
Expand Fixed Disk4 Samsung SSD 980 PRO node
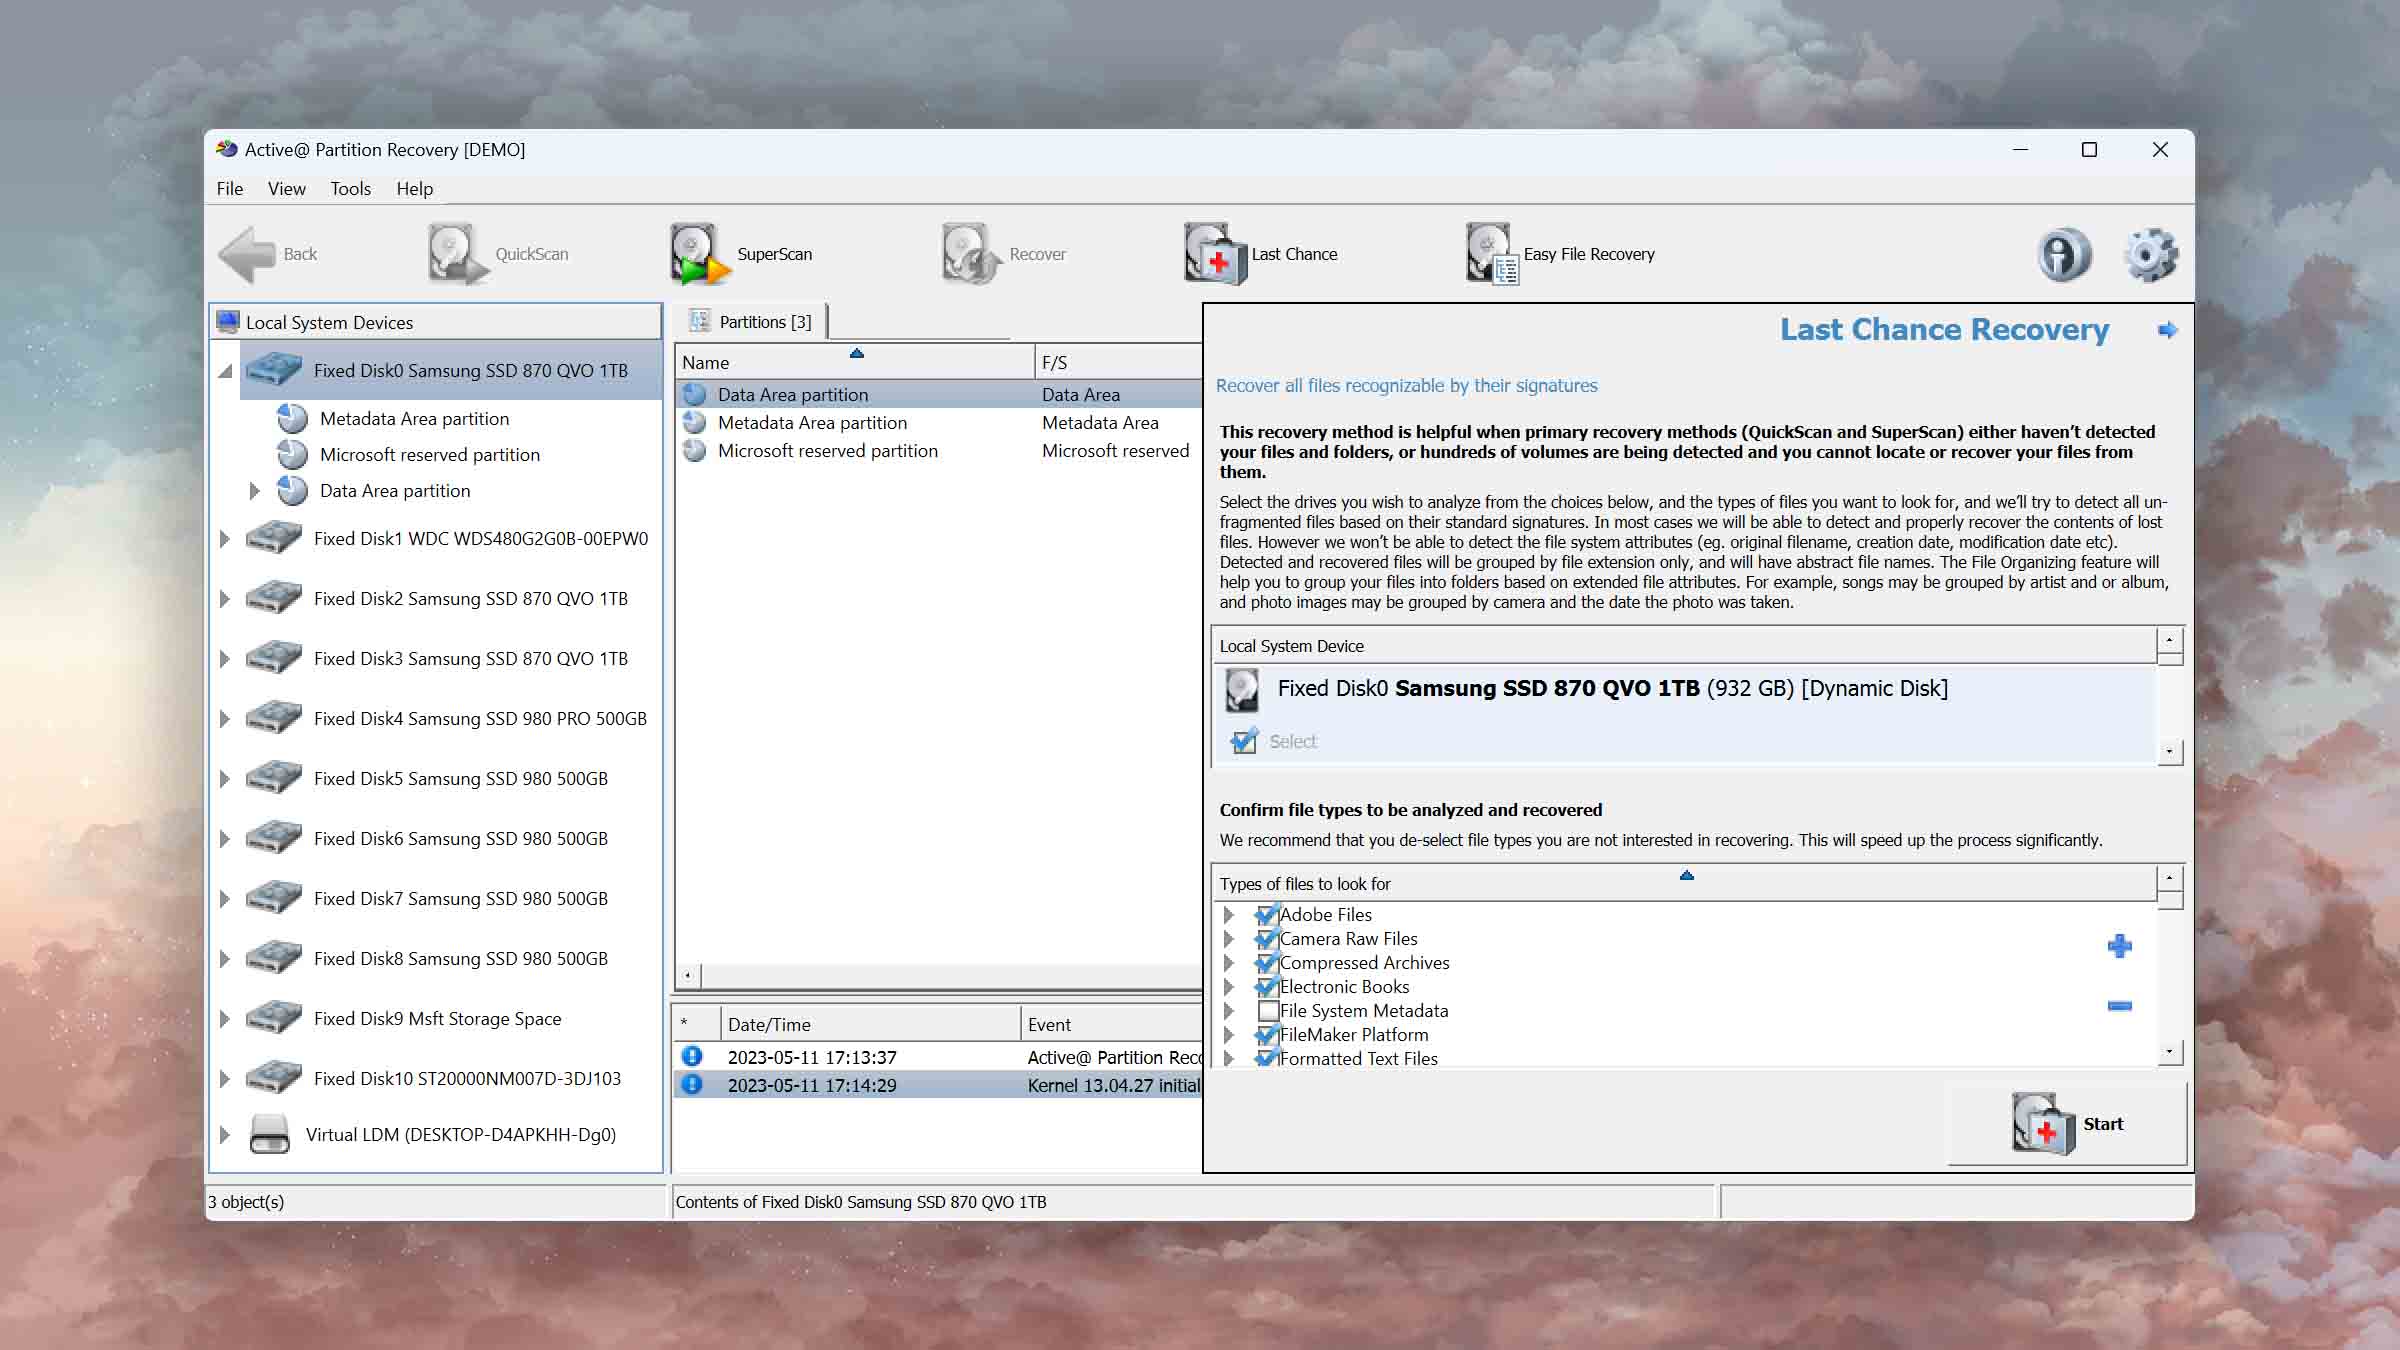point(225,718)
